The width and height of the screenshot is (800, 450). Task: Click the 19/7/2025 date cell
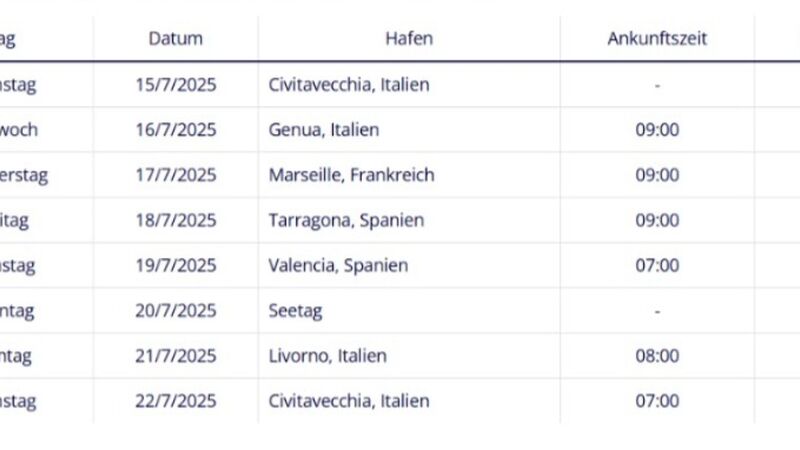(176, 265)
